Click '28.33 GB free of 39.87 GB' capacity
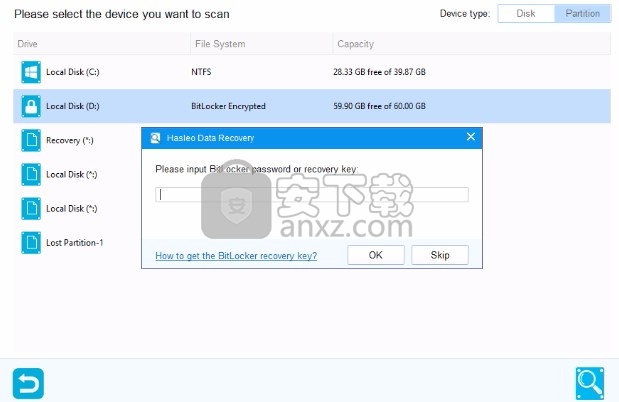 (379, 72)
